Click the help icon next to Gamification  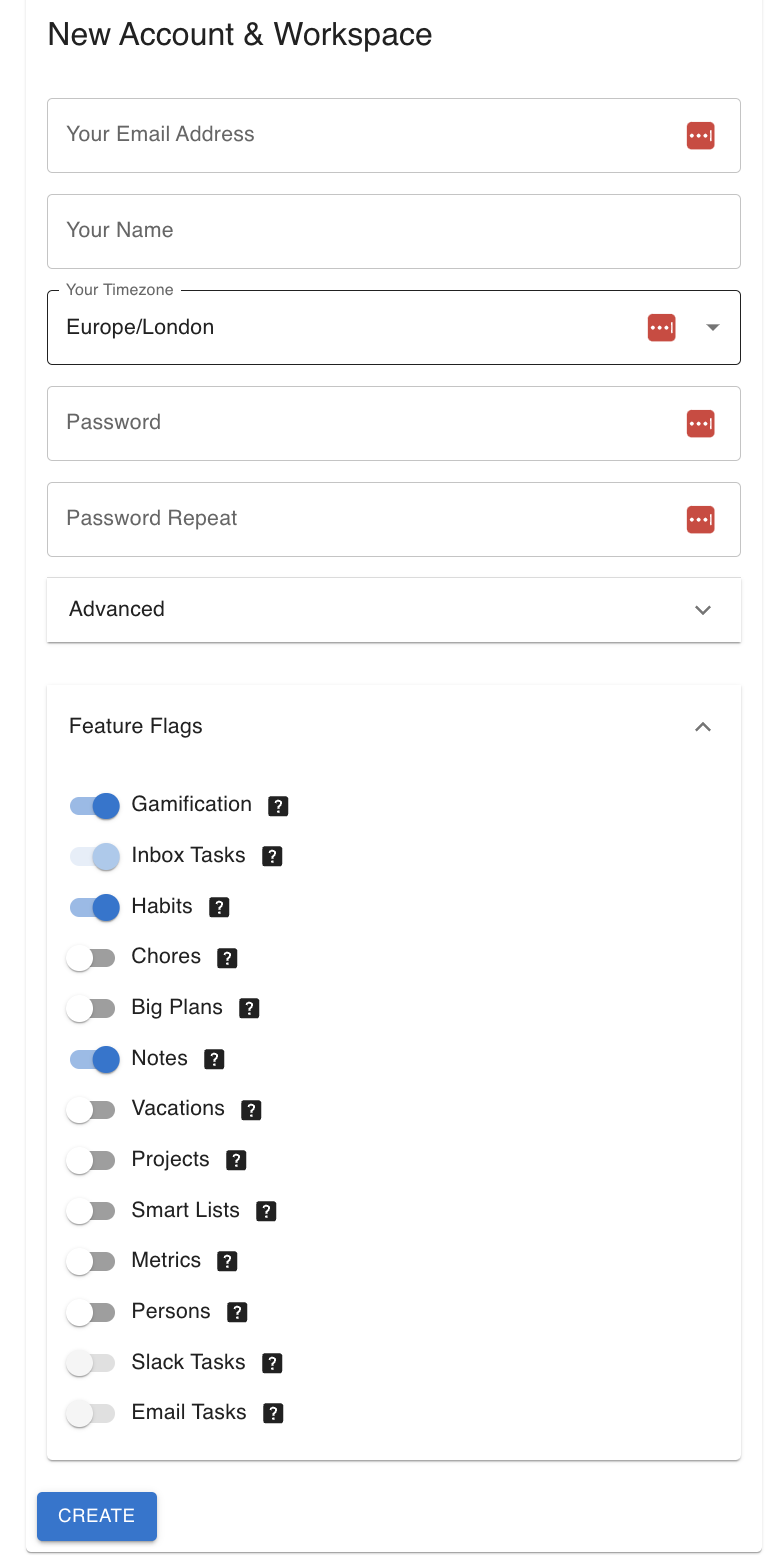click(x=278, y=805)
